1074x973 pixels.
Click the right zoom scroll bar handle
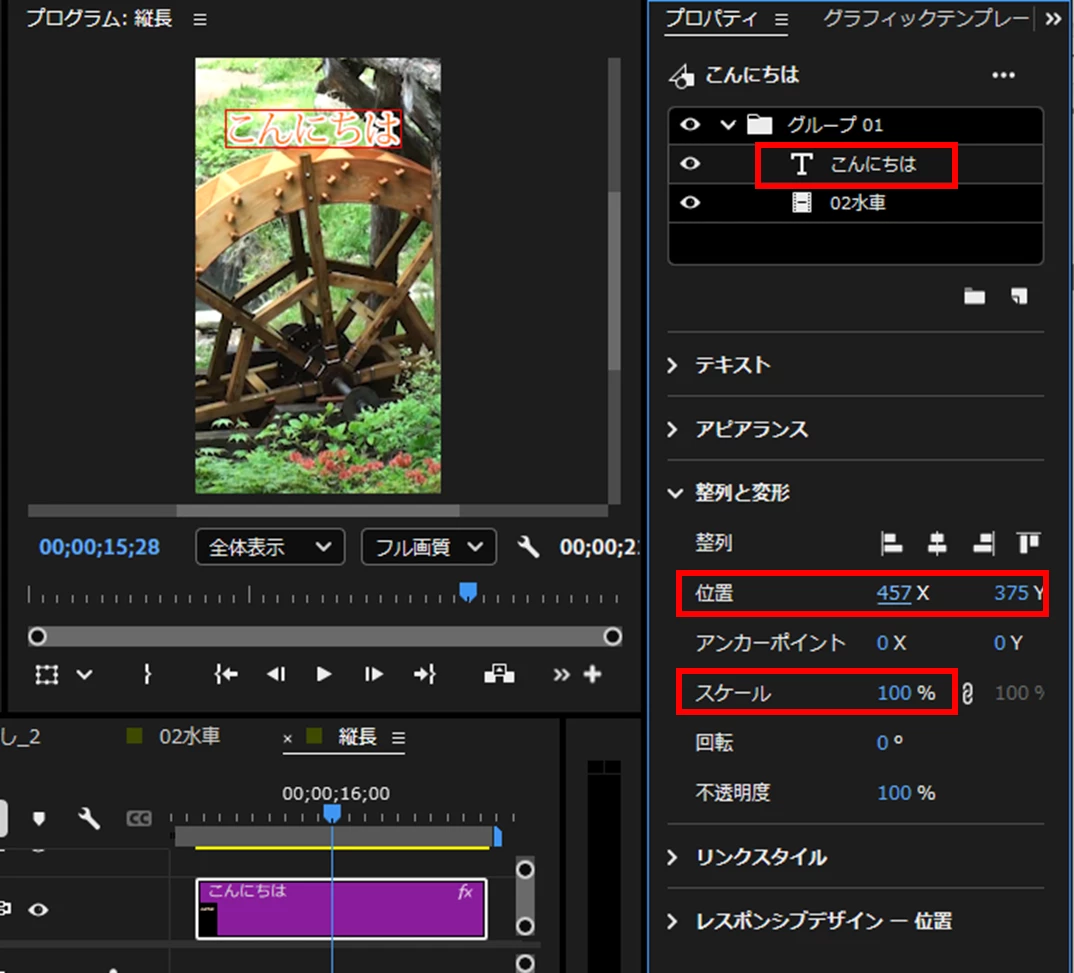tap(612, 637)
